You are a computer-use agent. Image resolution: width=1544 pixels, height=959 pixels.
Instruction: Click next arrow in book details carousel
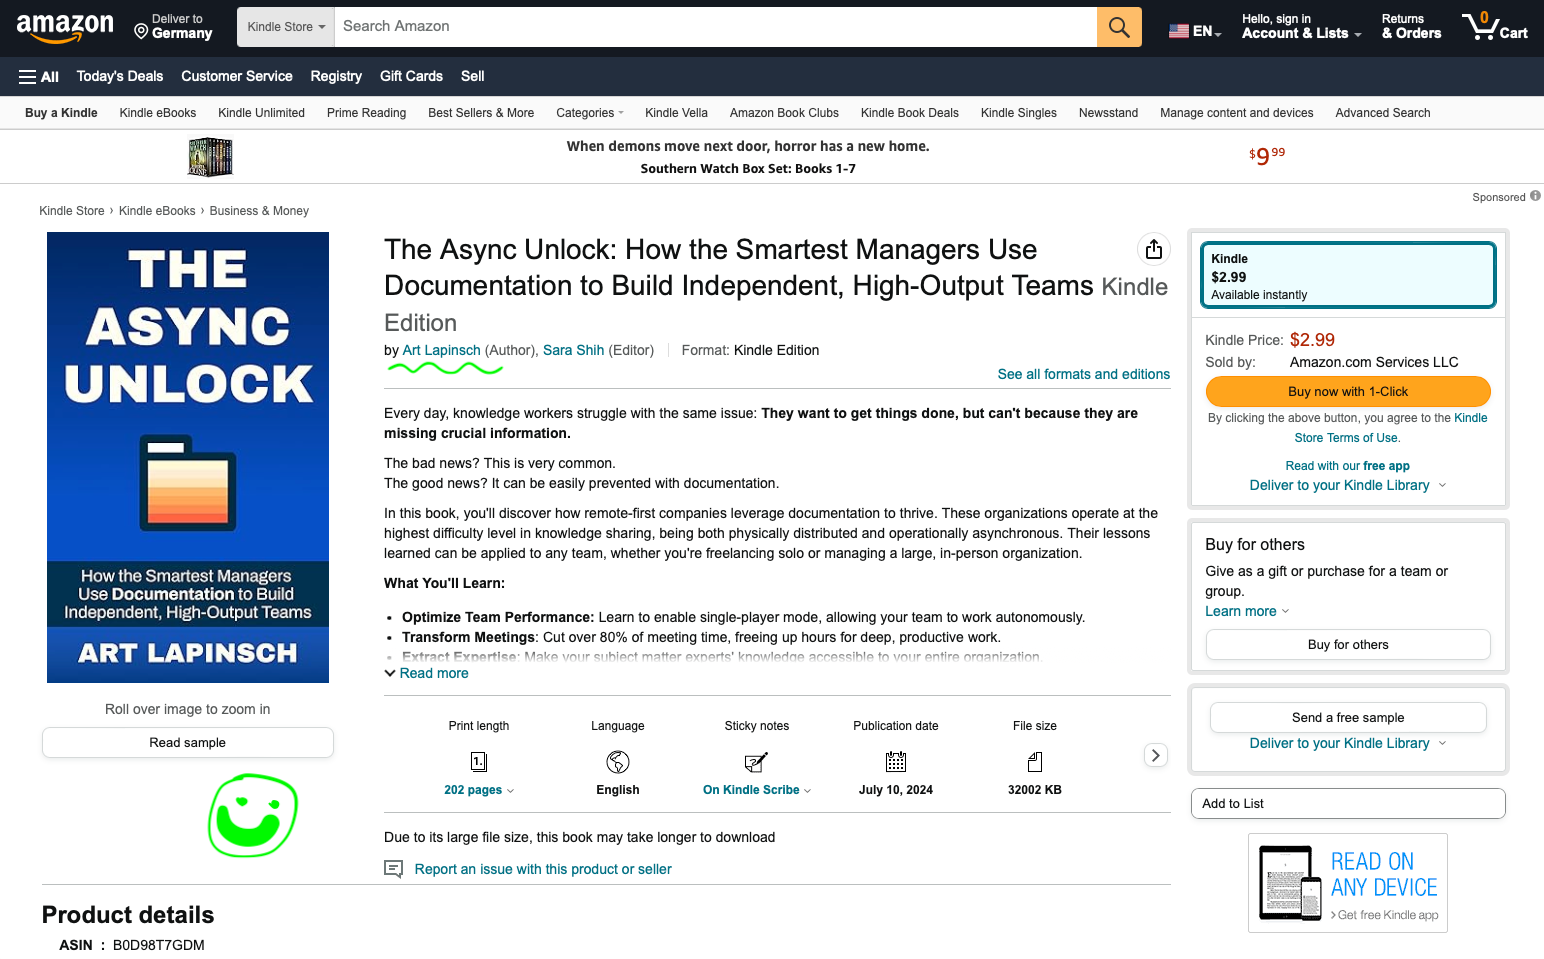pyautogui.click(x=1155, y=755)
